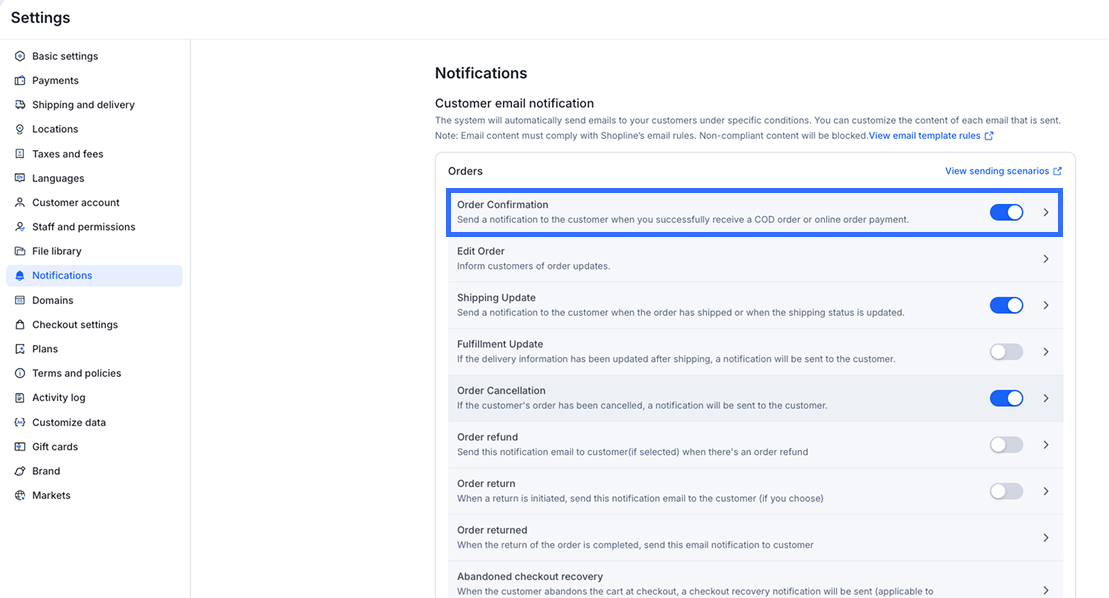Turn off Shipping Update notification toggle
The width and height of the screenshot is (1109, 598).
click(x=1006, y=305)
